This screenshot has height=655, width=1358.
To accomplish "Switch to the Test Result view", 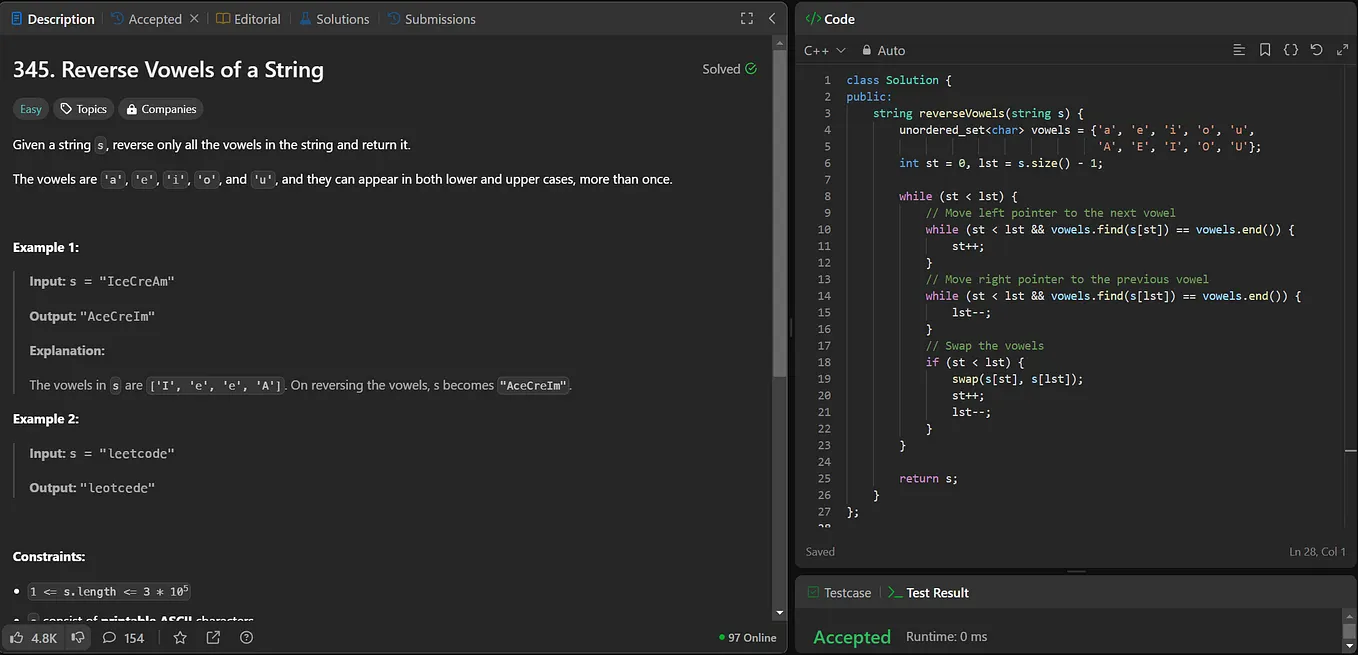I will 936,592.
